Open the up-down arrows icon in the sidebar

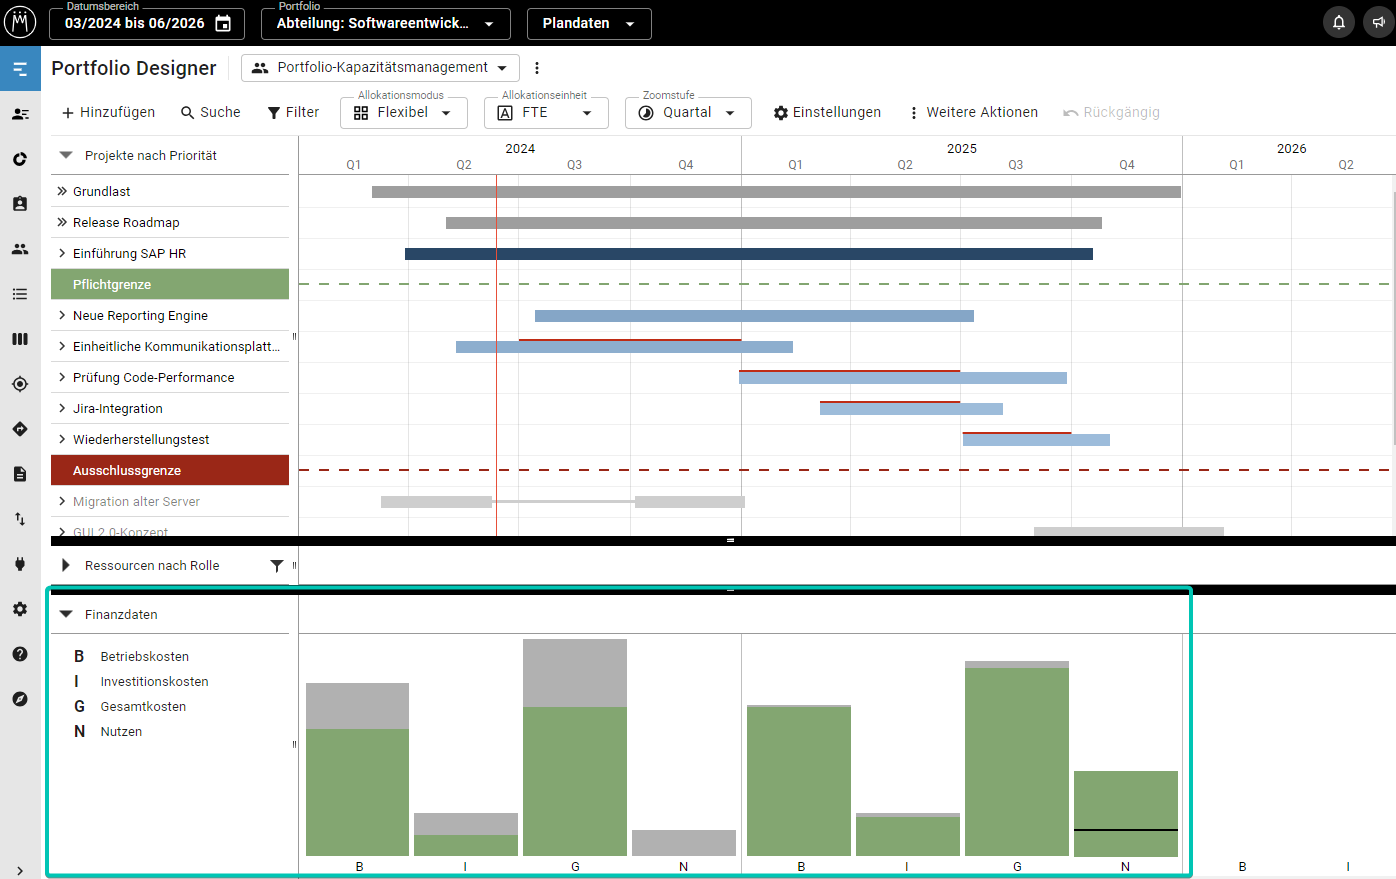[20, 519]
